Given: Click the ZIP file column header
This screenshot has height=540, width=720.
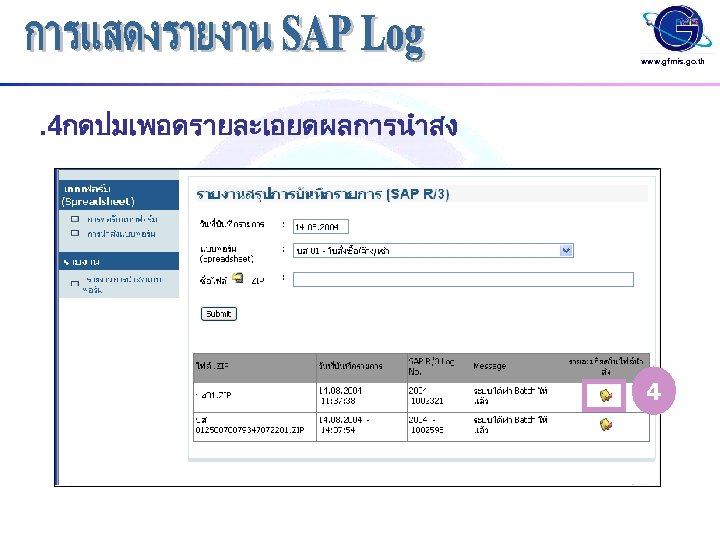Looking at the screenshot, I should click(212, 366).
